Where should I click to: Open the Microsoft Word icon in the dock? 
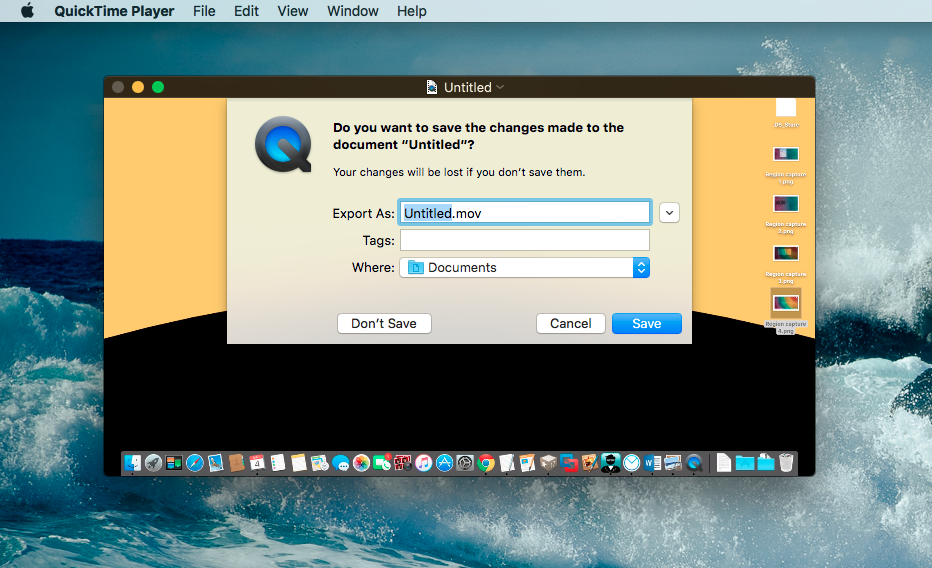652,463
